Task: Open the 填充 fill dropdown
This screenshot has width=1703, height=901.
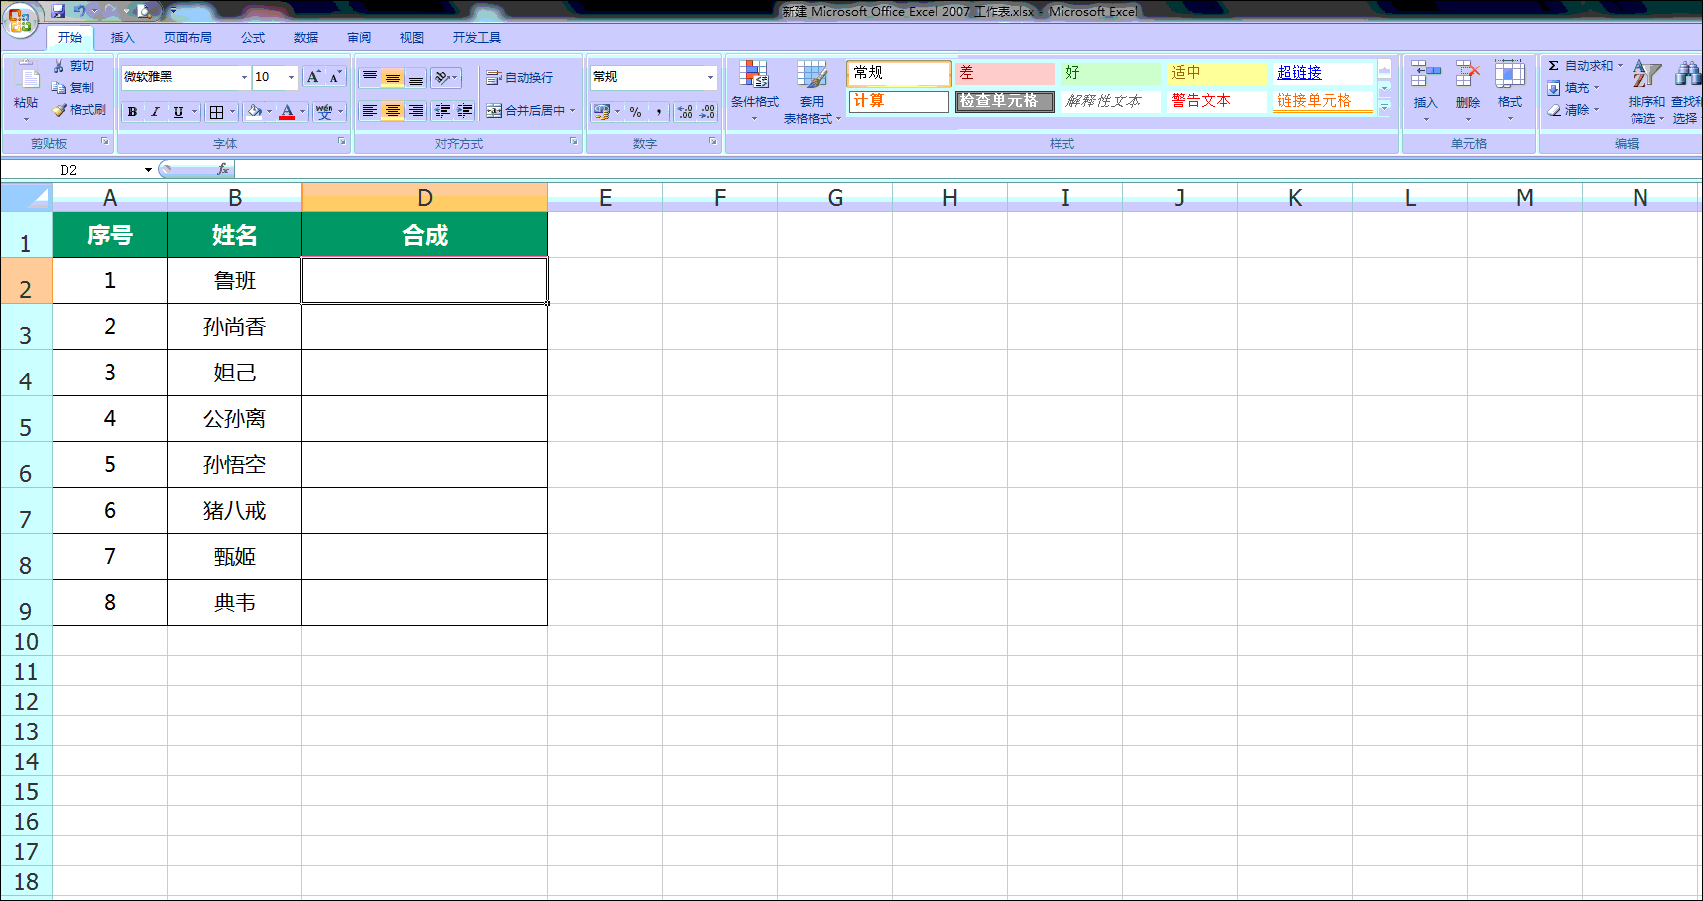Action: [1574, 88]
